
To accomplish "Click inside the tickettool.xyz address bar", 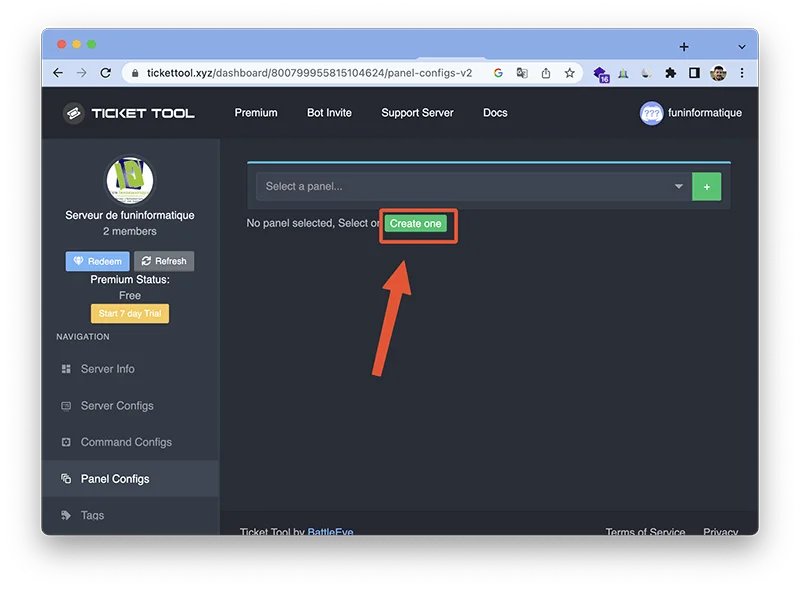I will pos(300,72).
